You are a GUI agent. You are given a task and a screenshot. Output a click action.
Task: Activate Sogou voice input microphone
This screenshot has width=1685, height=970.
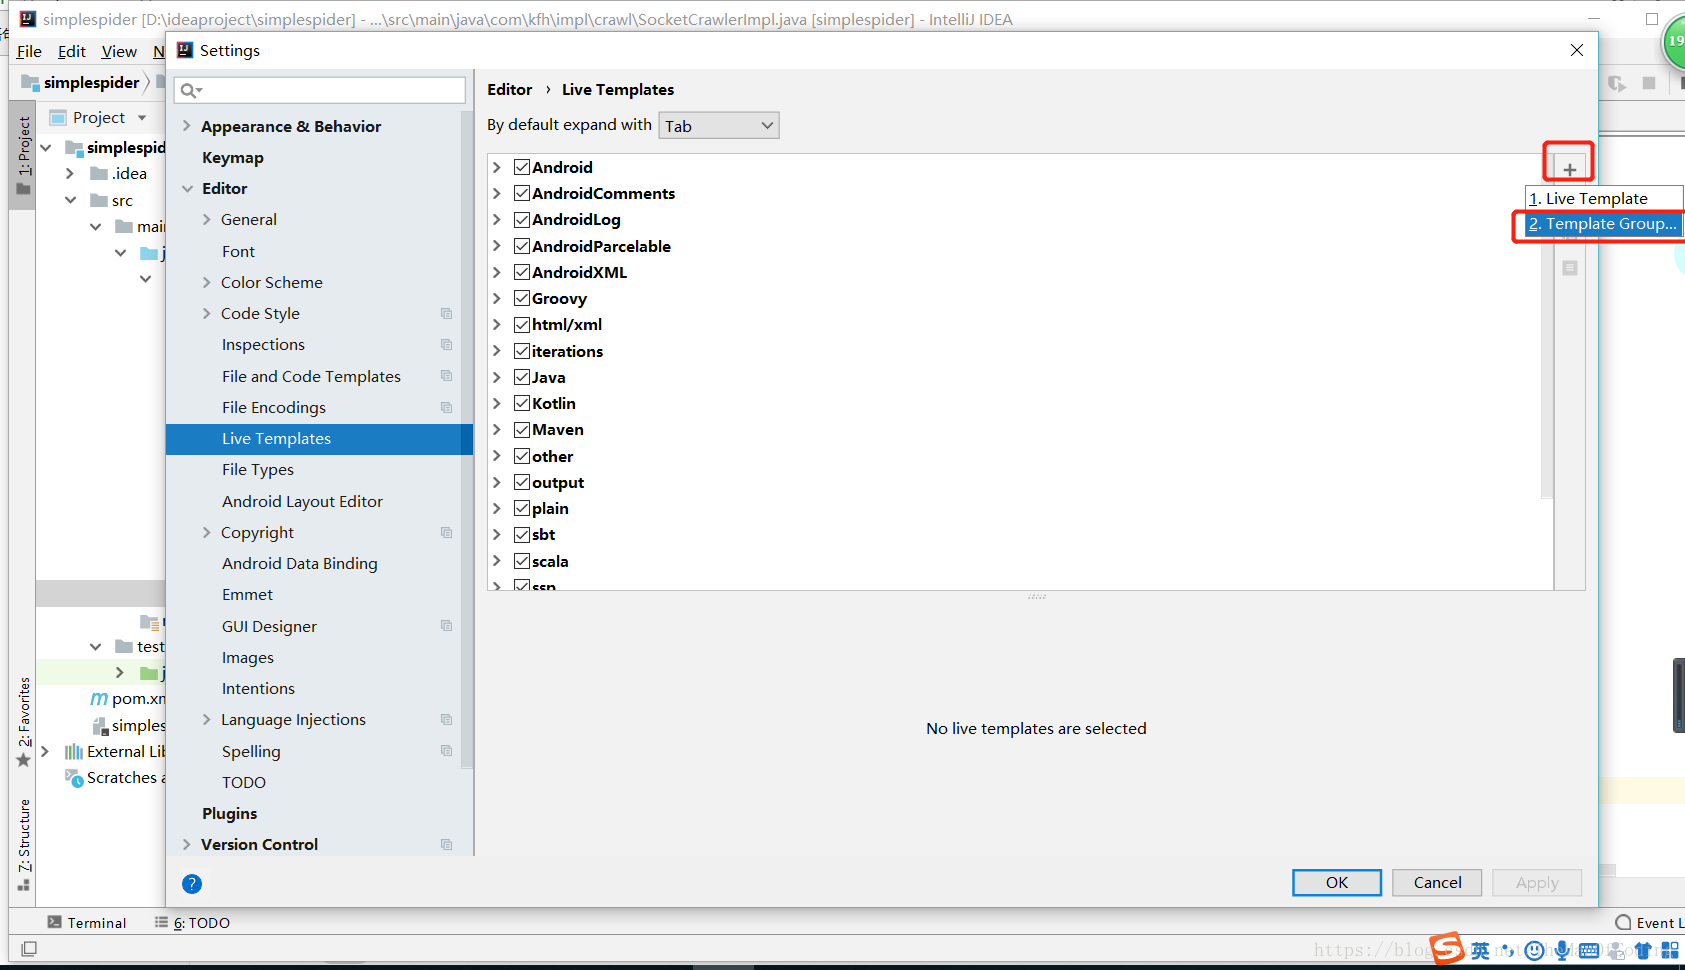pos(1562,950)
